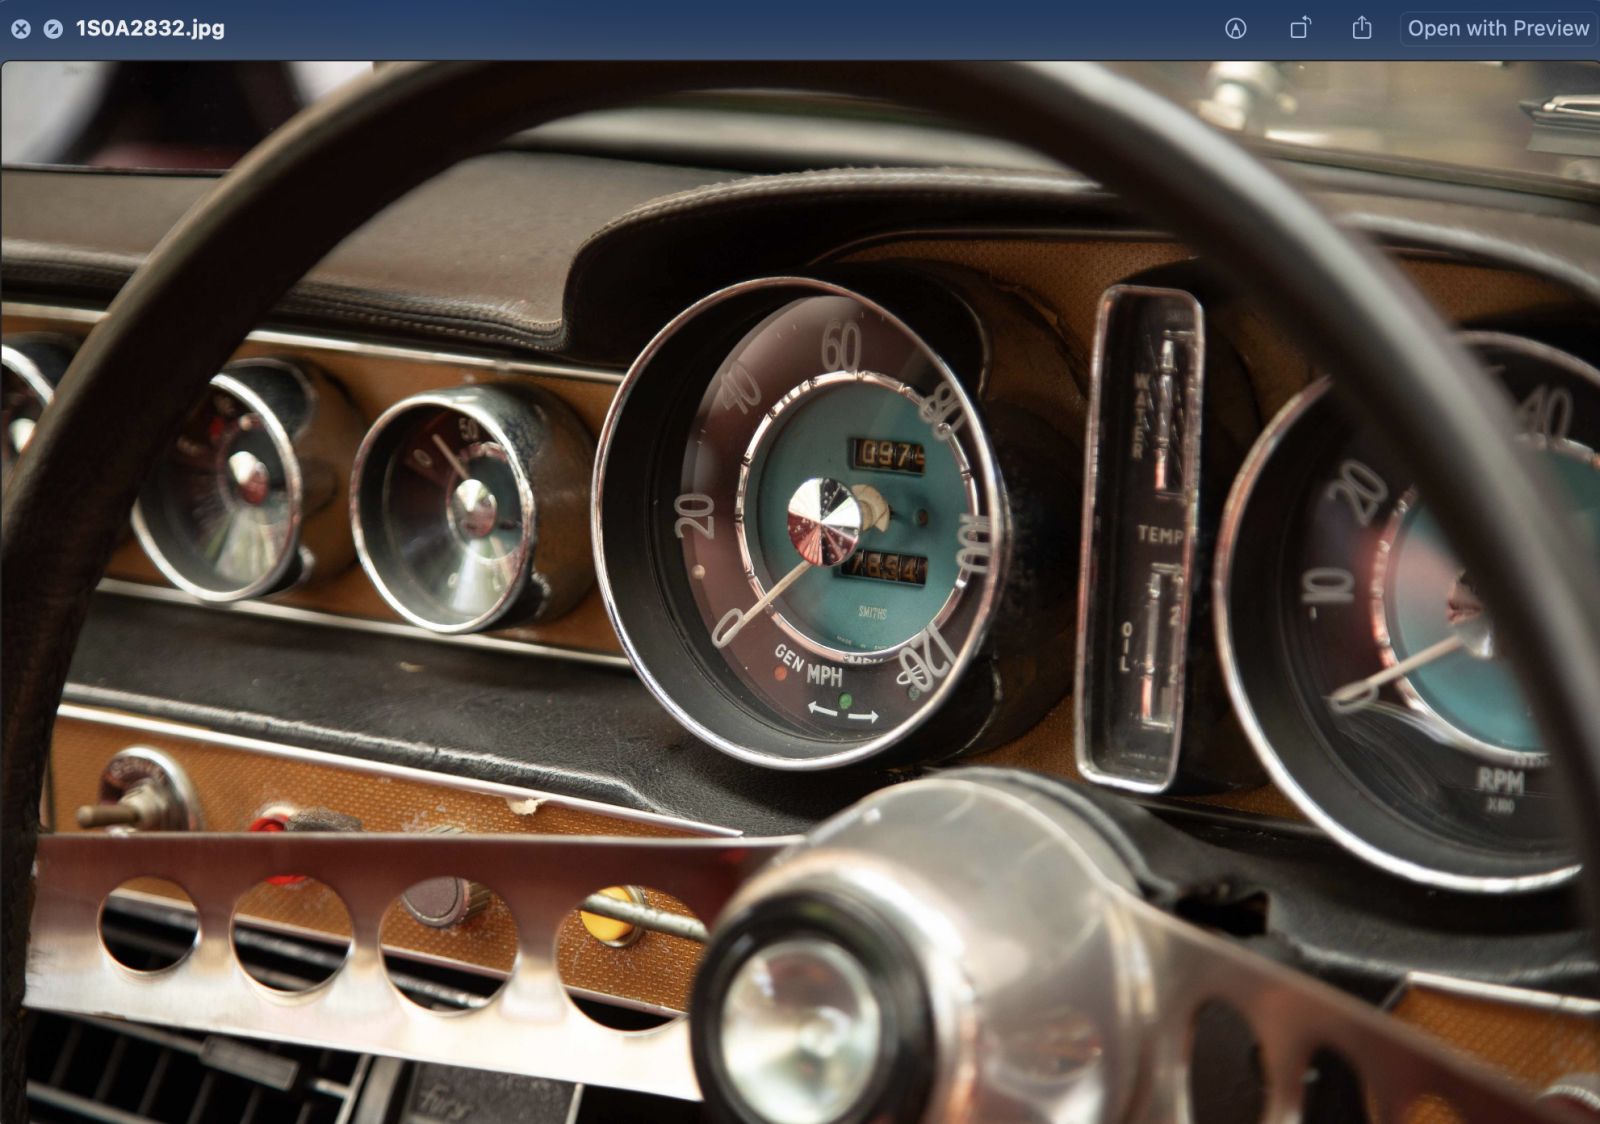Click the 60 numeral on the speedometer
Viewport: 1600px width, 1124px height.
tap(841, 346)
